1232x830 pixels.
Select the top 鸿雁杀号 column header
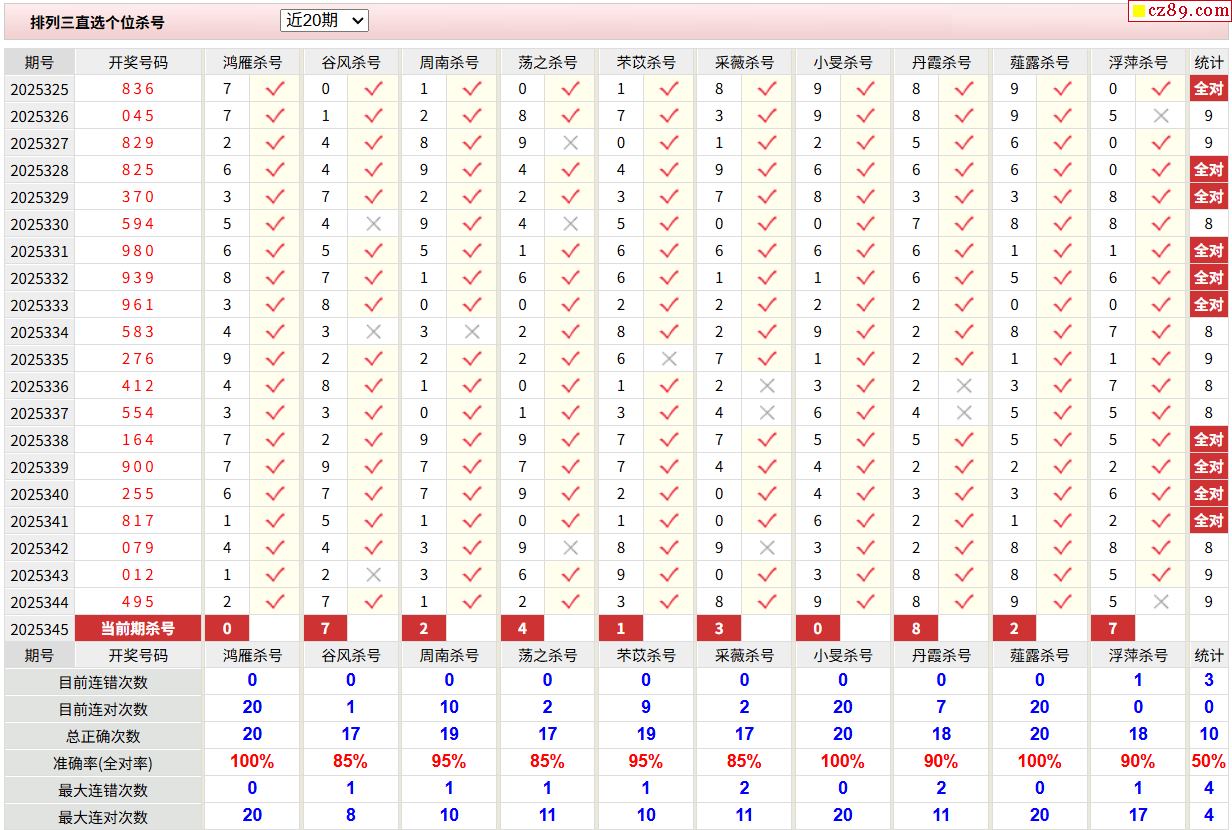[252, 62]
